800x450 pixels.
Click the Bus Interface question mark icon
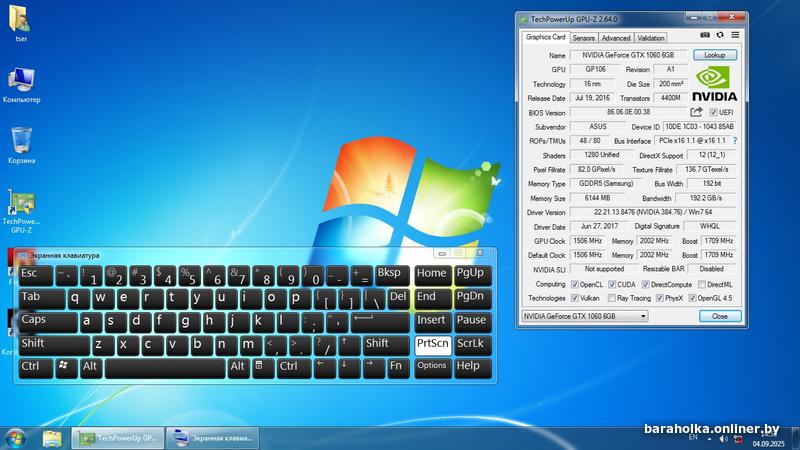733,141
